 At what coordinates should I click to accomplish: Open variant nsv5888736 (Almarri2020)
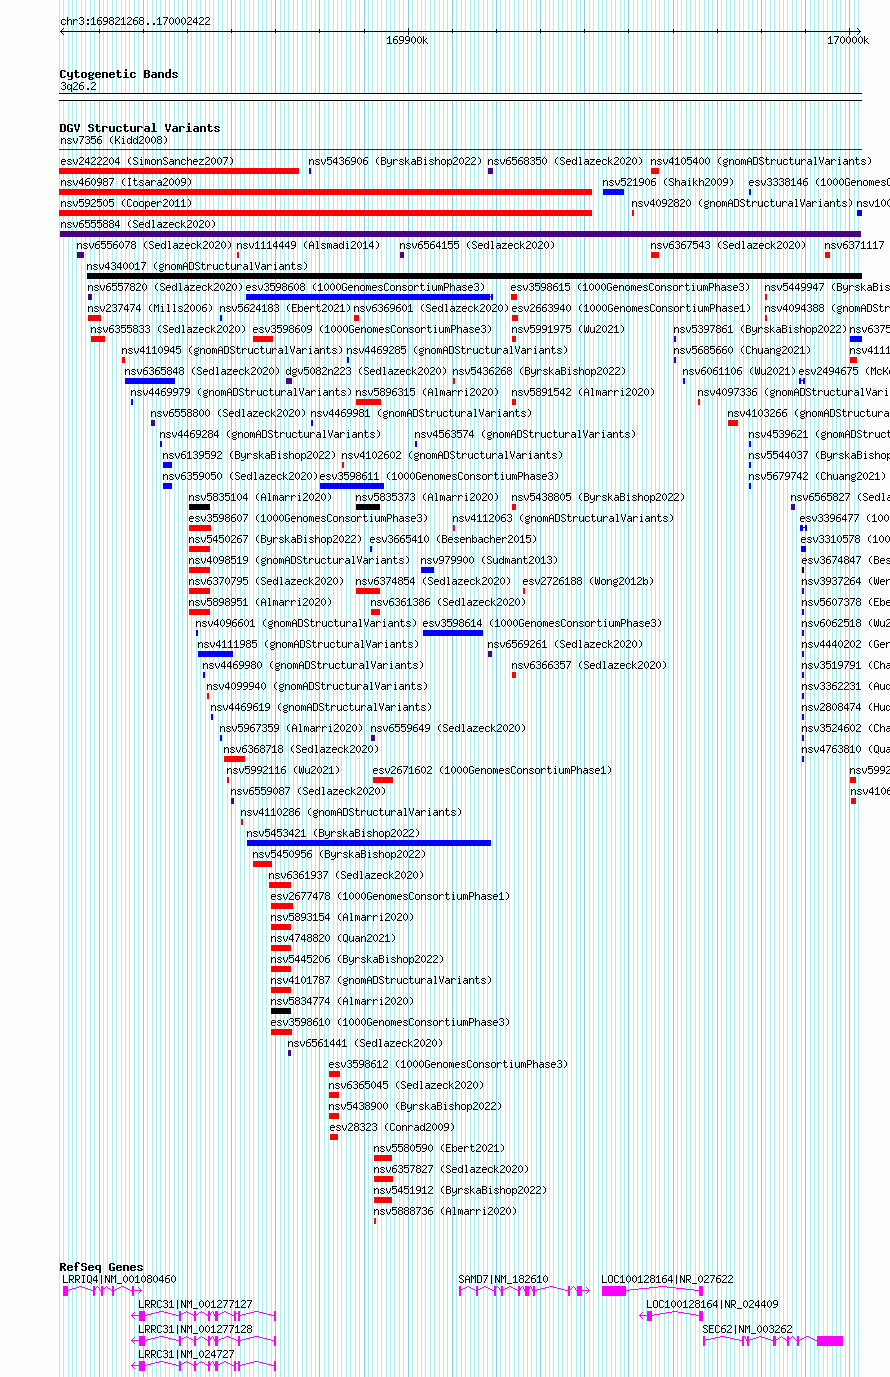pyautogui.click(x=445, y=1211)
